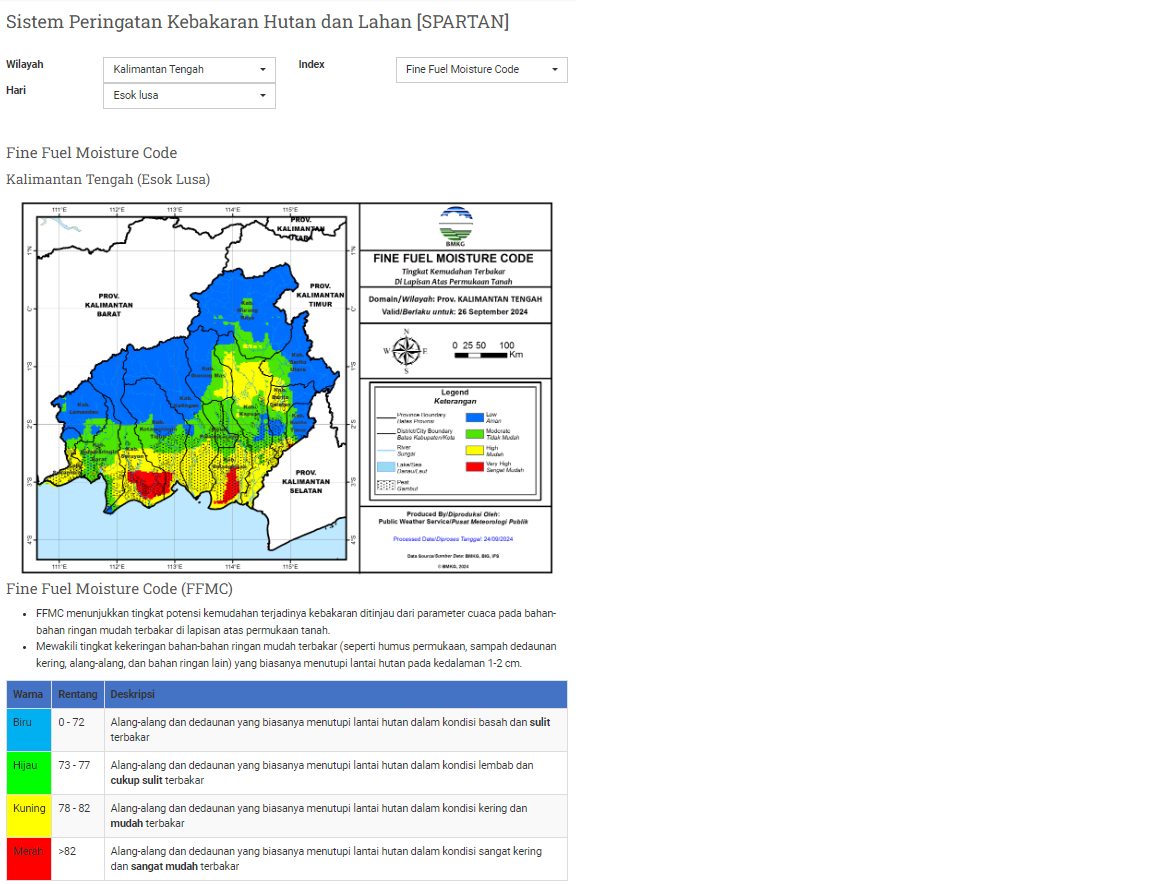The height and width of the screenshot is (884, 1152).
Task: Click the map's valid date 26 September 2024
Action: [x=492, y=312]
